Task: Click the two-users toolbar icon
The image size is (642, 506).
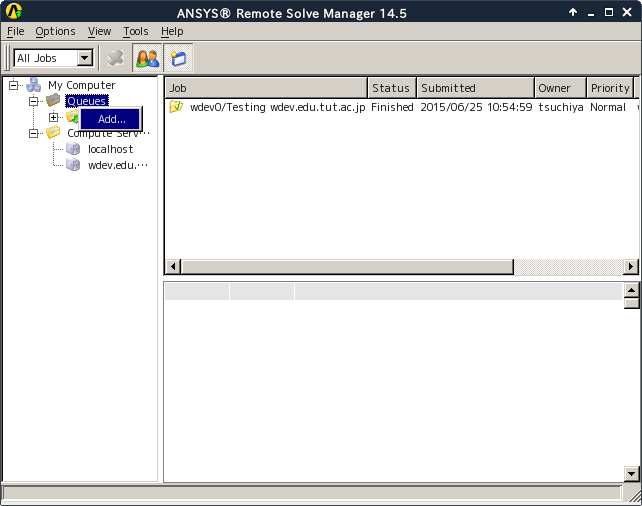Action: point(147,58)
